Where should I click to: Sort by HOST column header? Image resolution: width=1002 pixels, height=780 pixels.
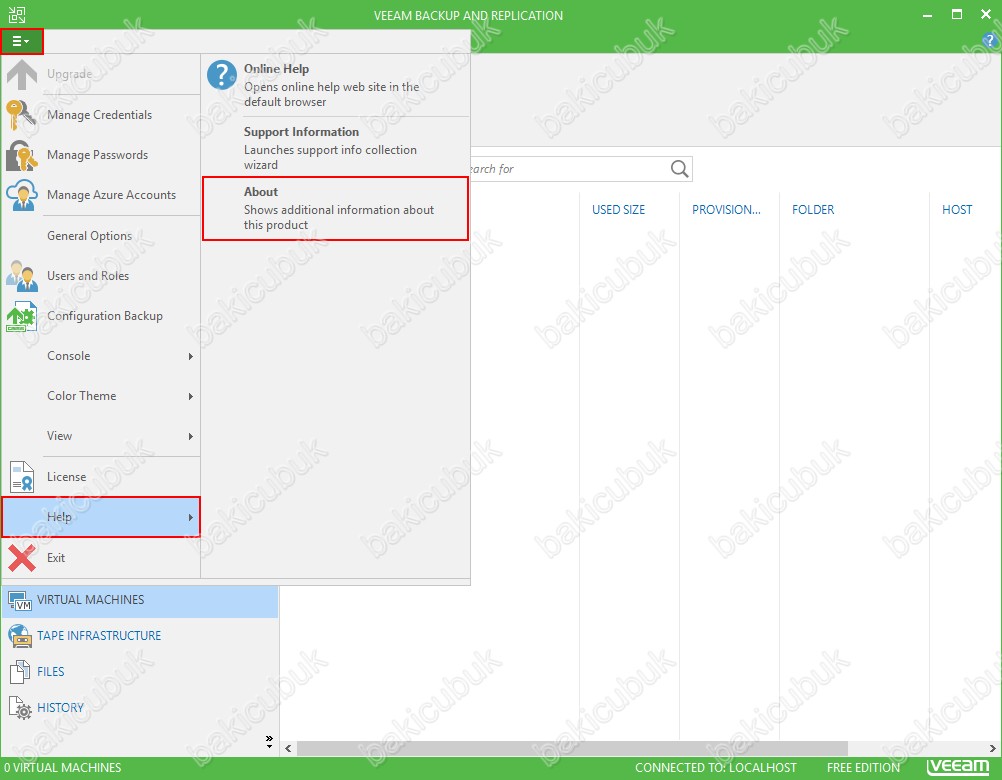(957, 210)
